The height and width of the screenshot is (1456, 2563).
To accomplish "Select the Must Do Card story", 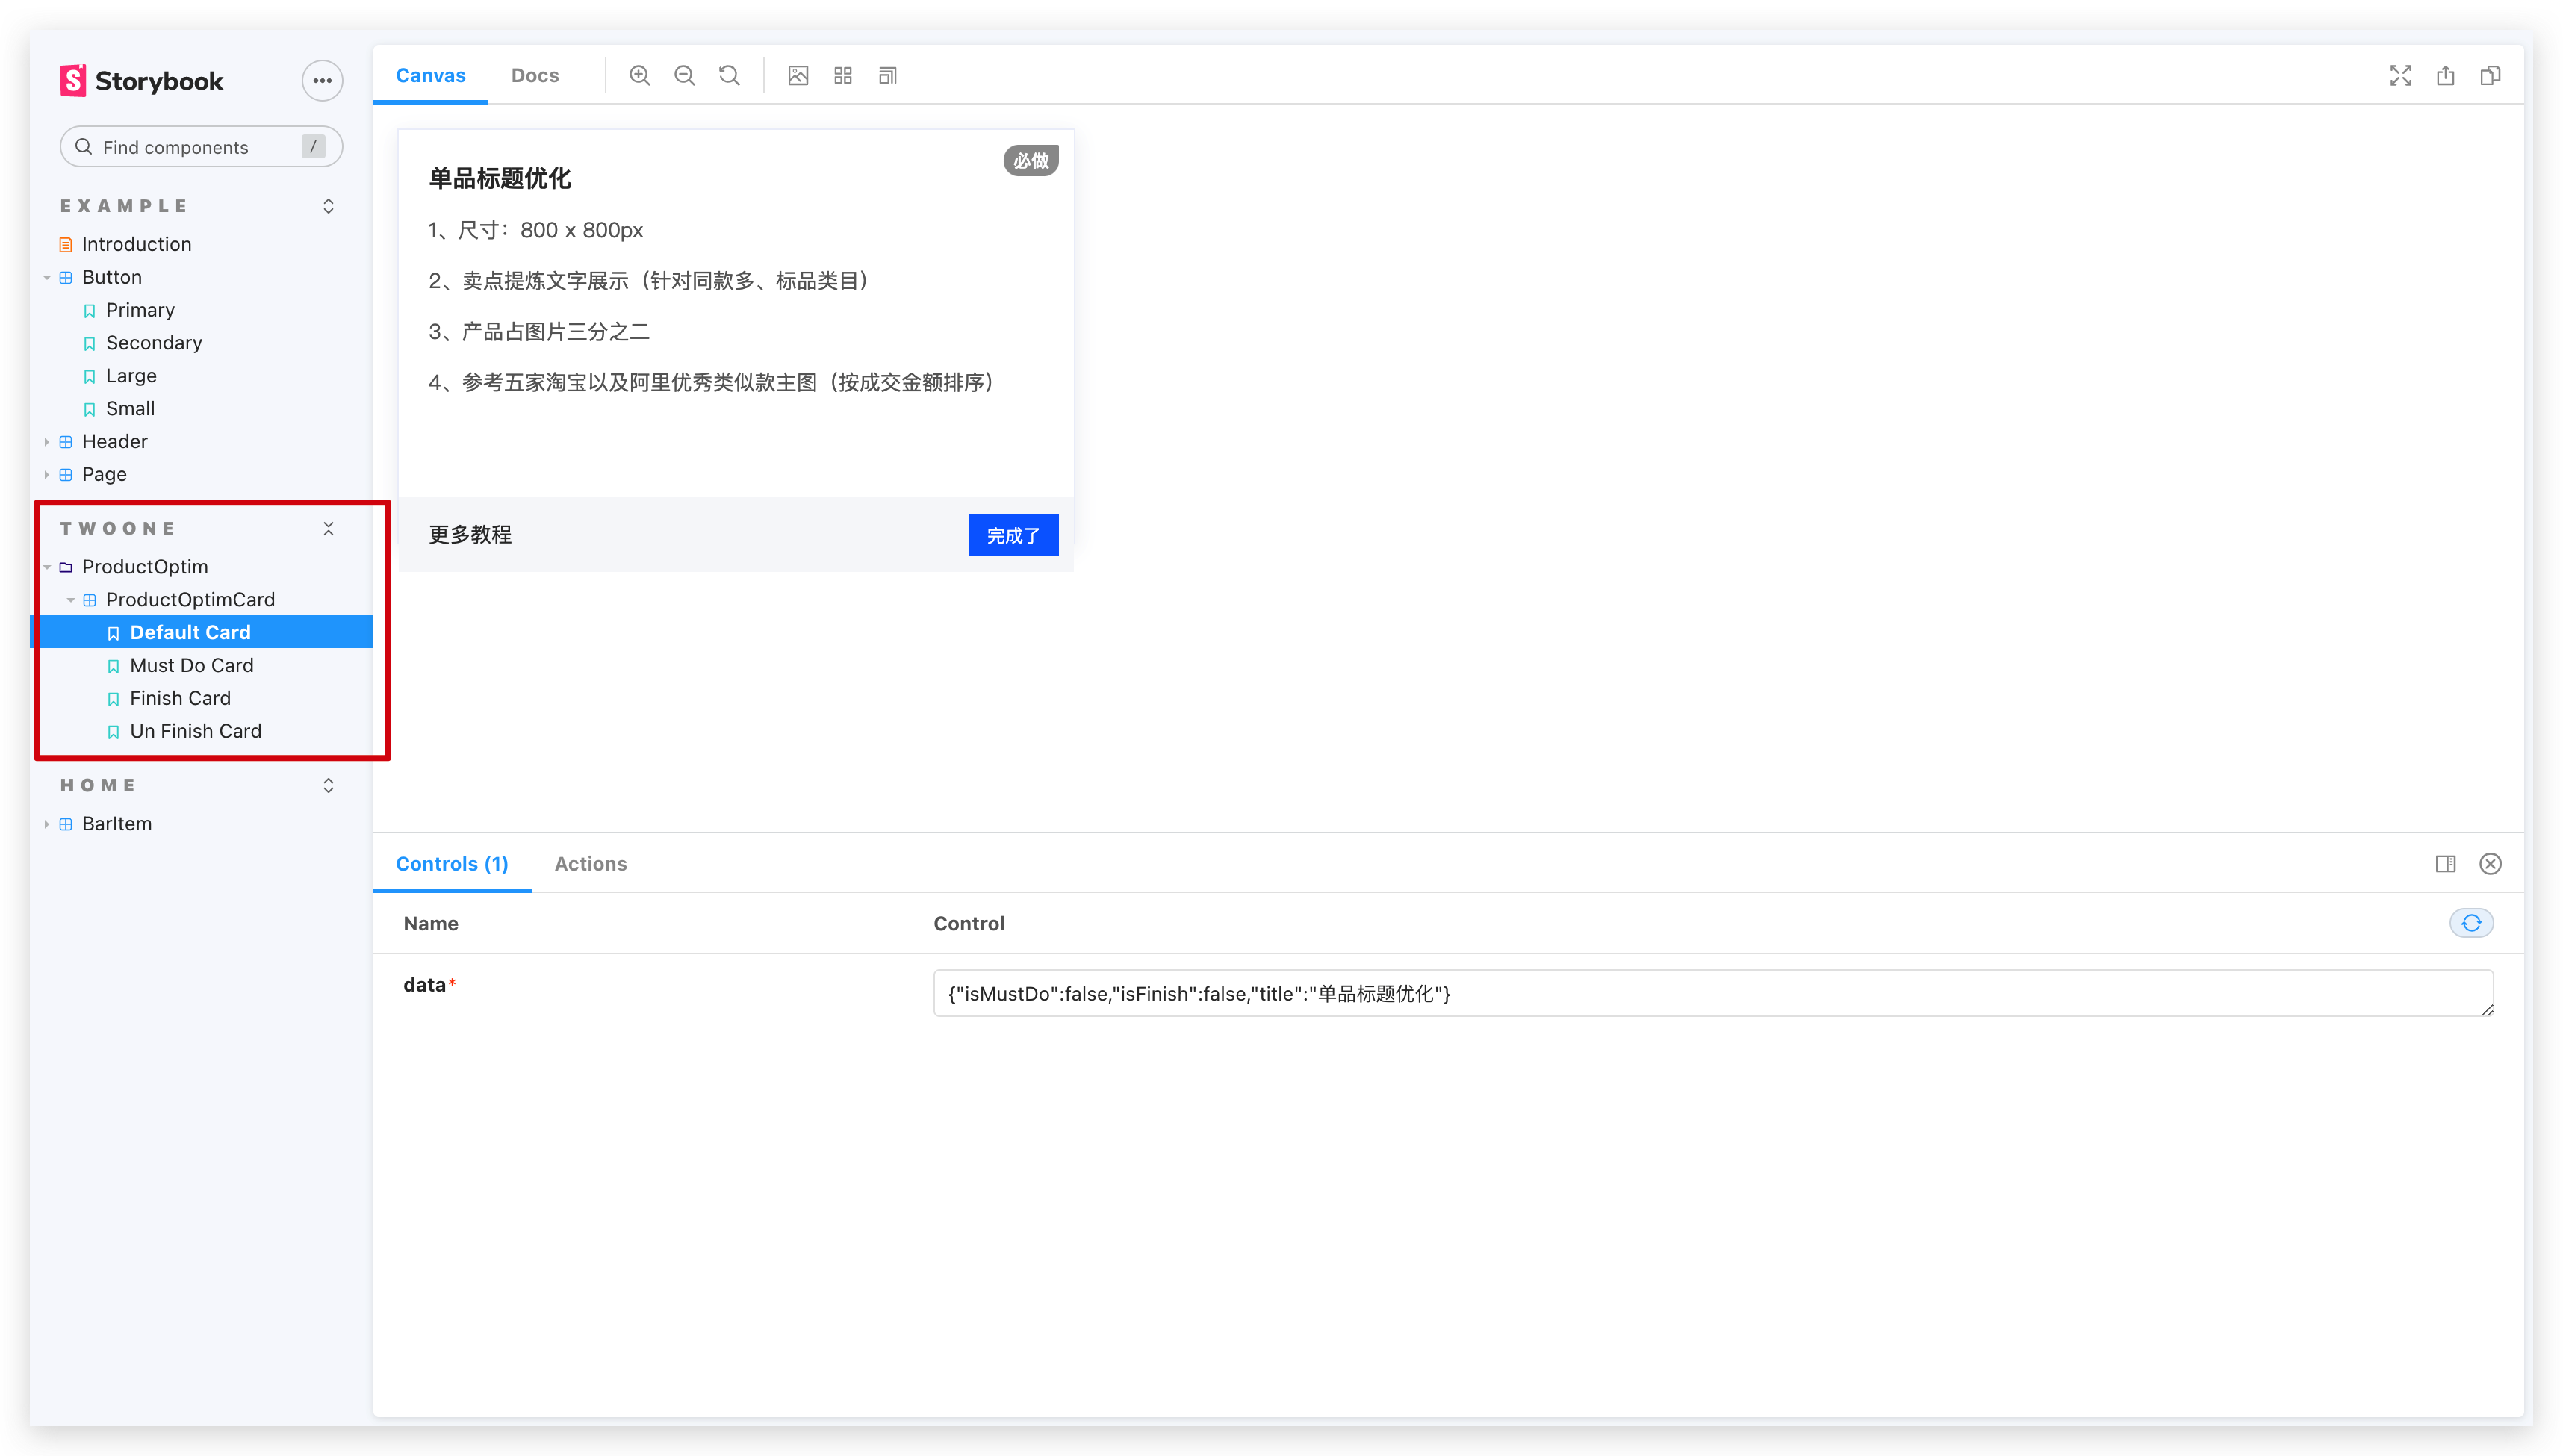I will (191, 665).
